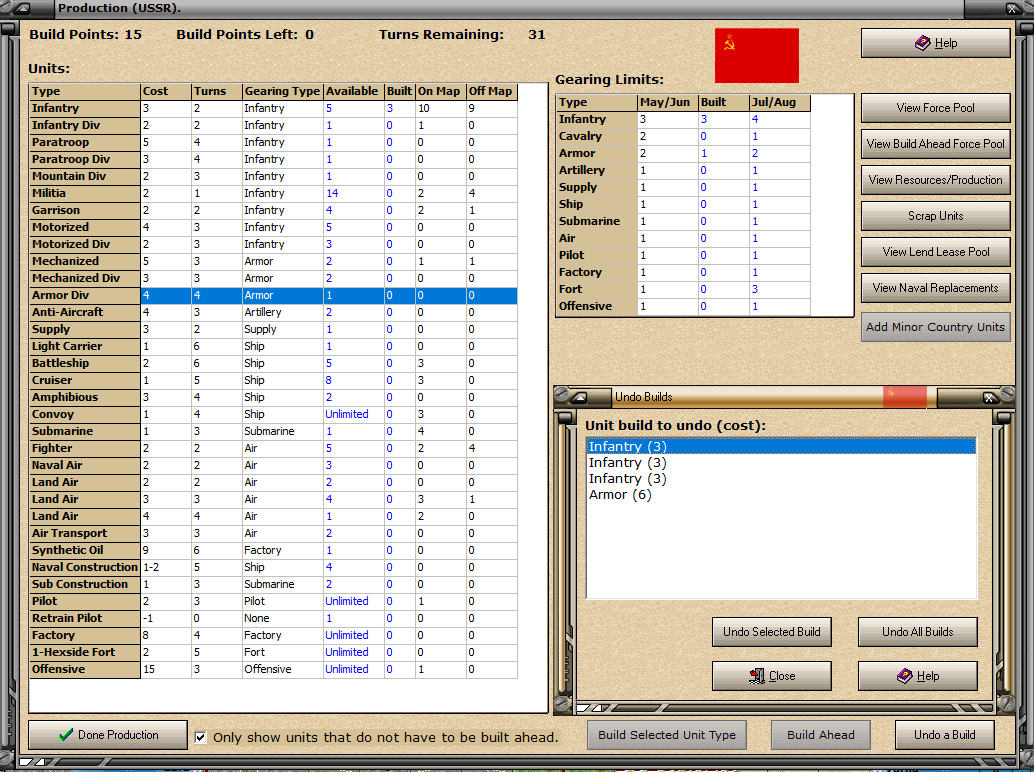This screenshot has width=1034, height=773.
Task: Click Build Selected Unit Type
Action: pyautogui.click(x=667, y=735)
